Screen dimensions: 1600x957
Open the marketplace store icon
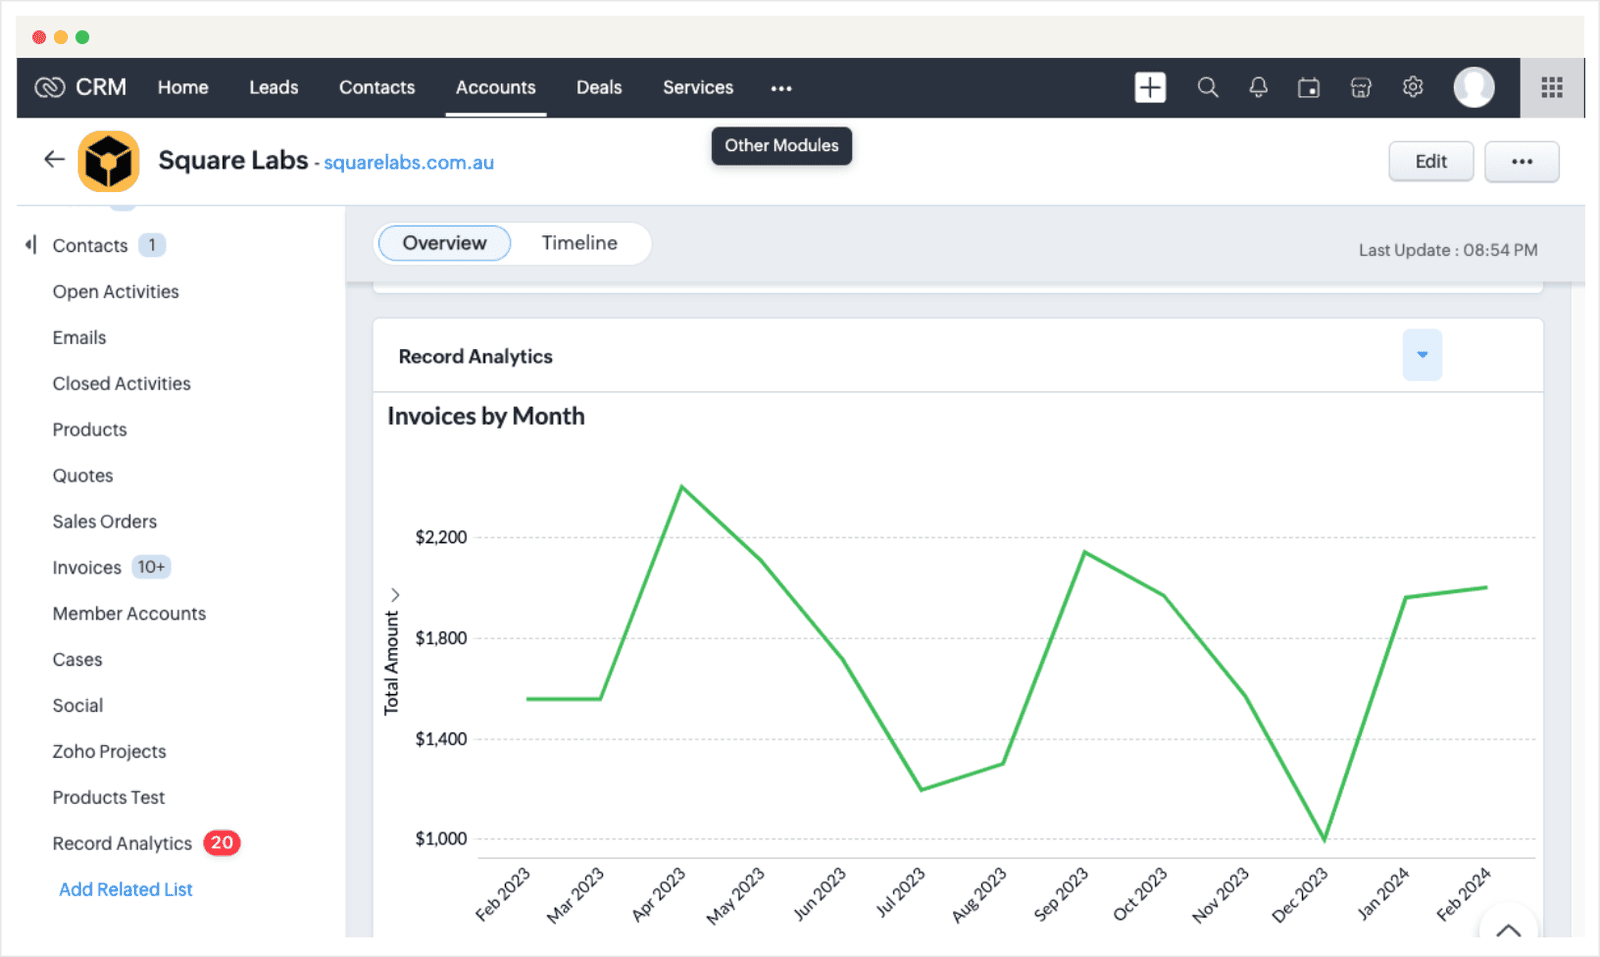(x=1360, y=88)
